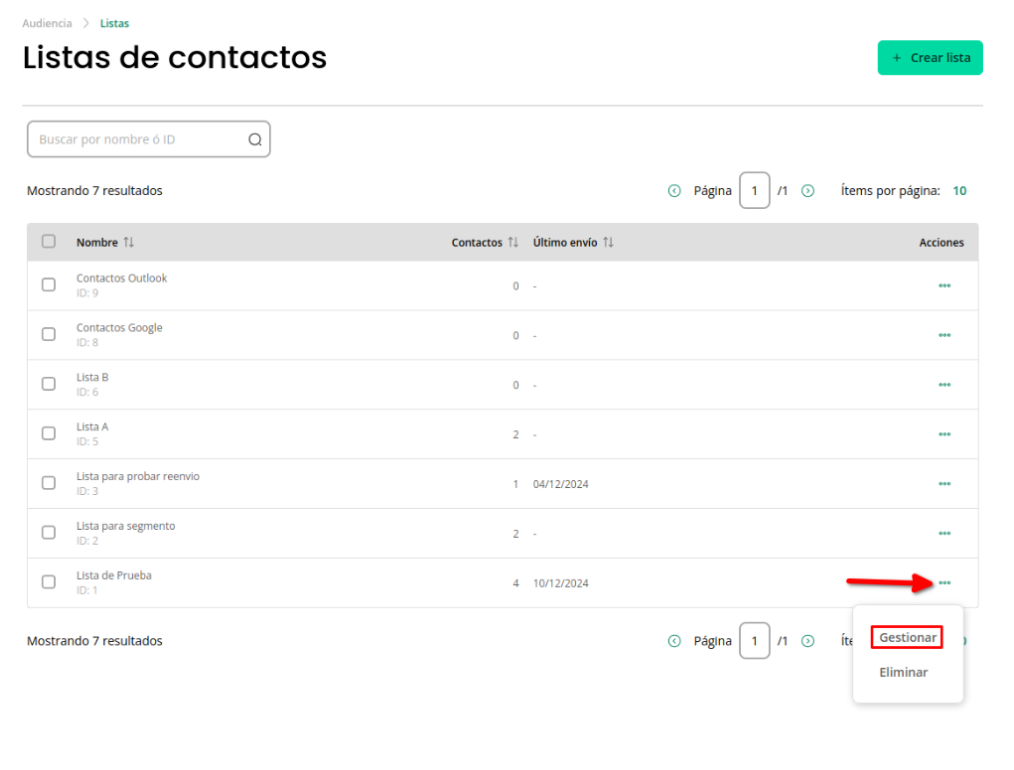The height and width of the screenshot is (770, 1014).
Task: Select the Lista de Prueba checkbox
Action: point(49,582)
